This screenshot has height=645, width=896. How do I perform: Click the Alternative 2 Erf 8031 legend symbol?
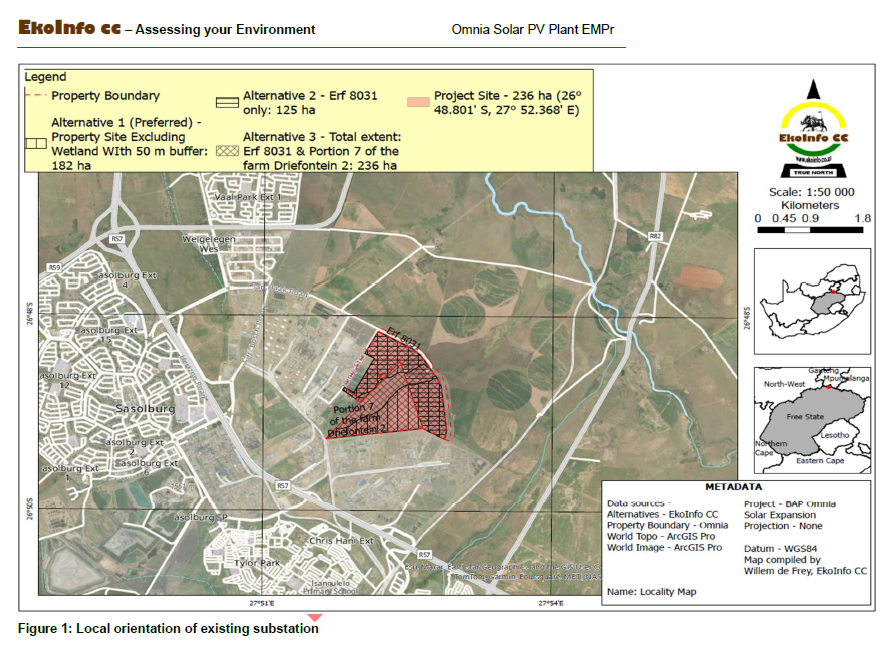pyautogui.click(x=227, y=102)
